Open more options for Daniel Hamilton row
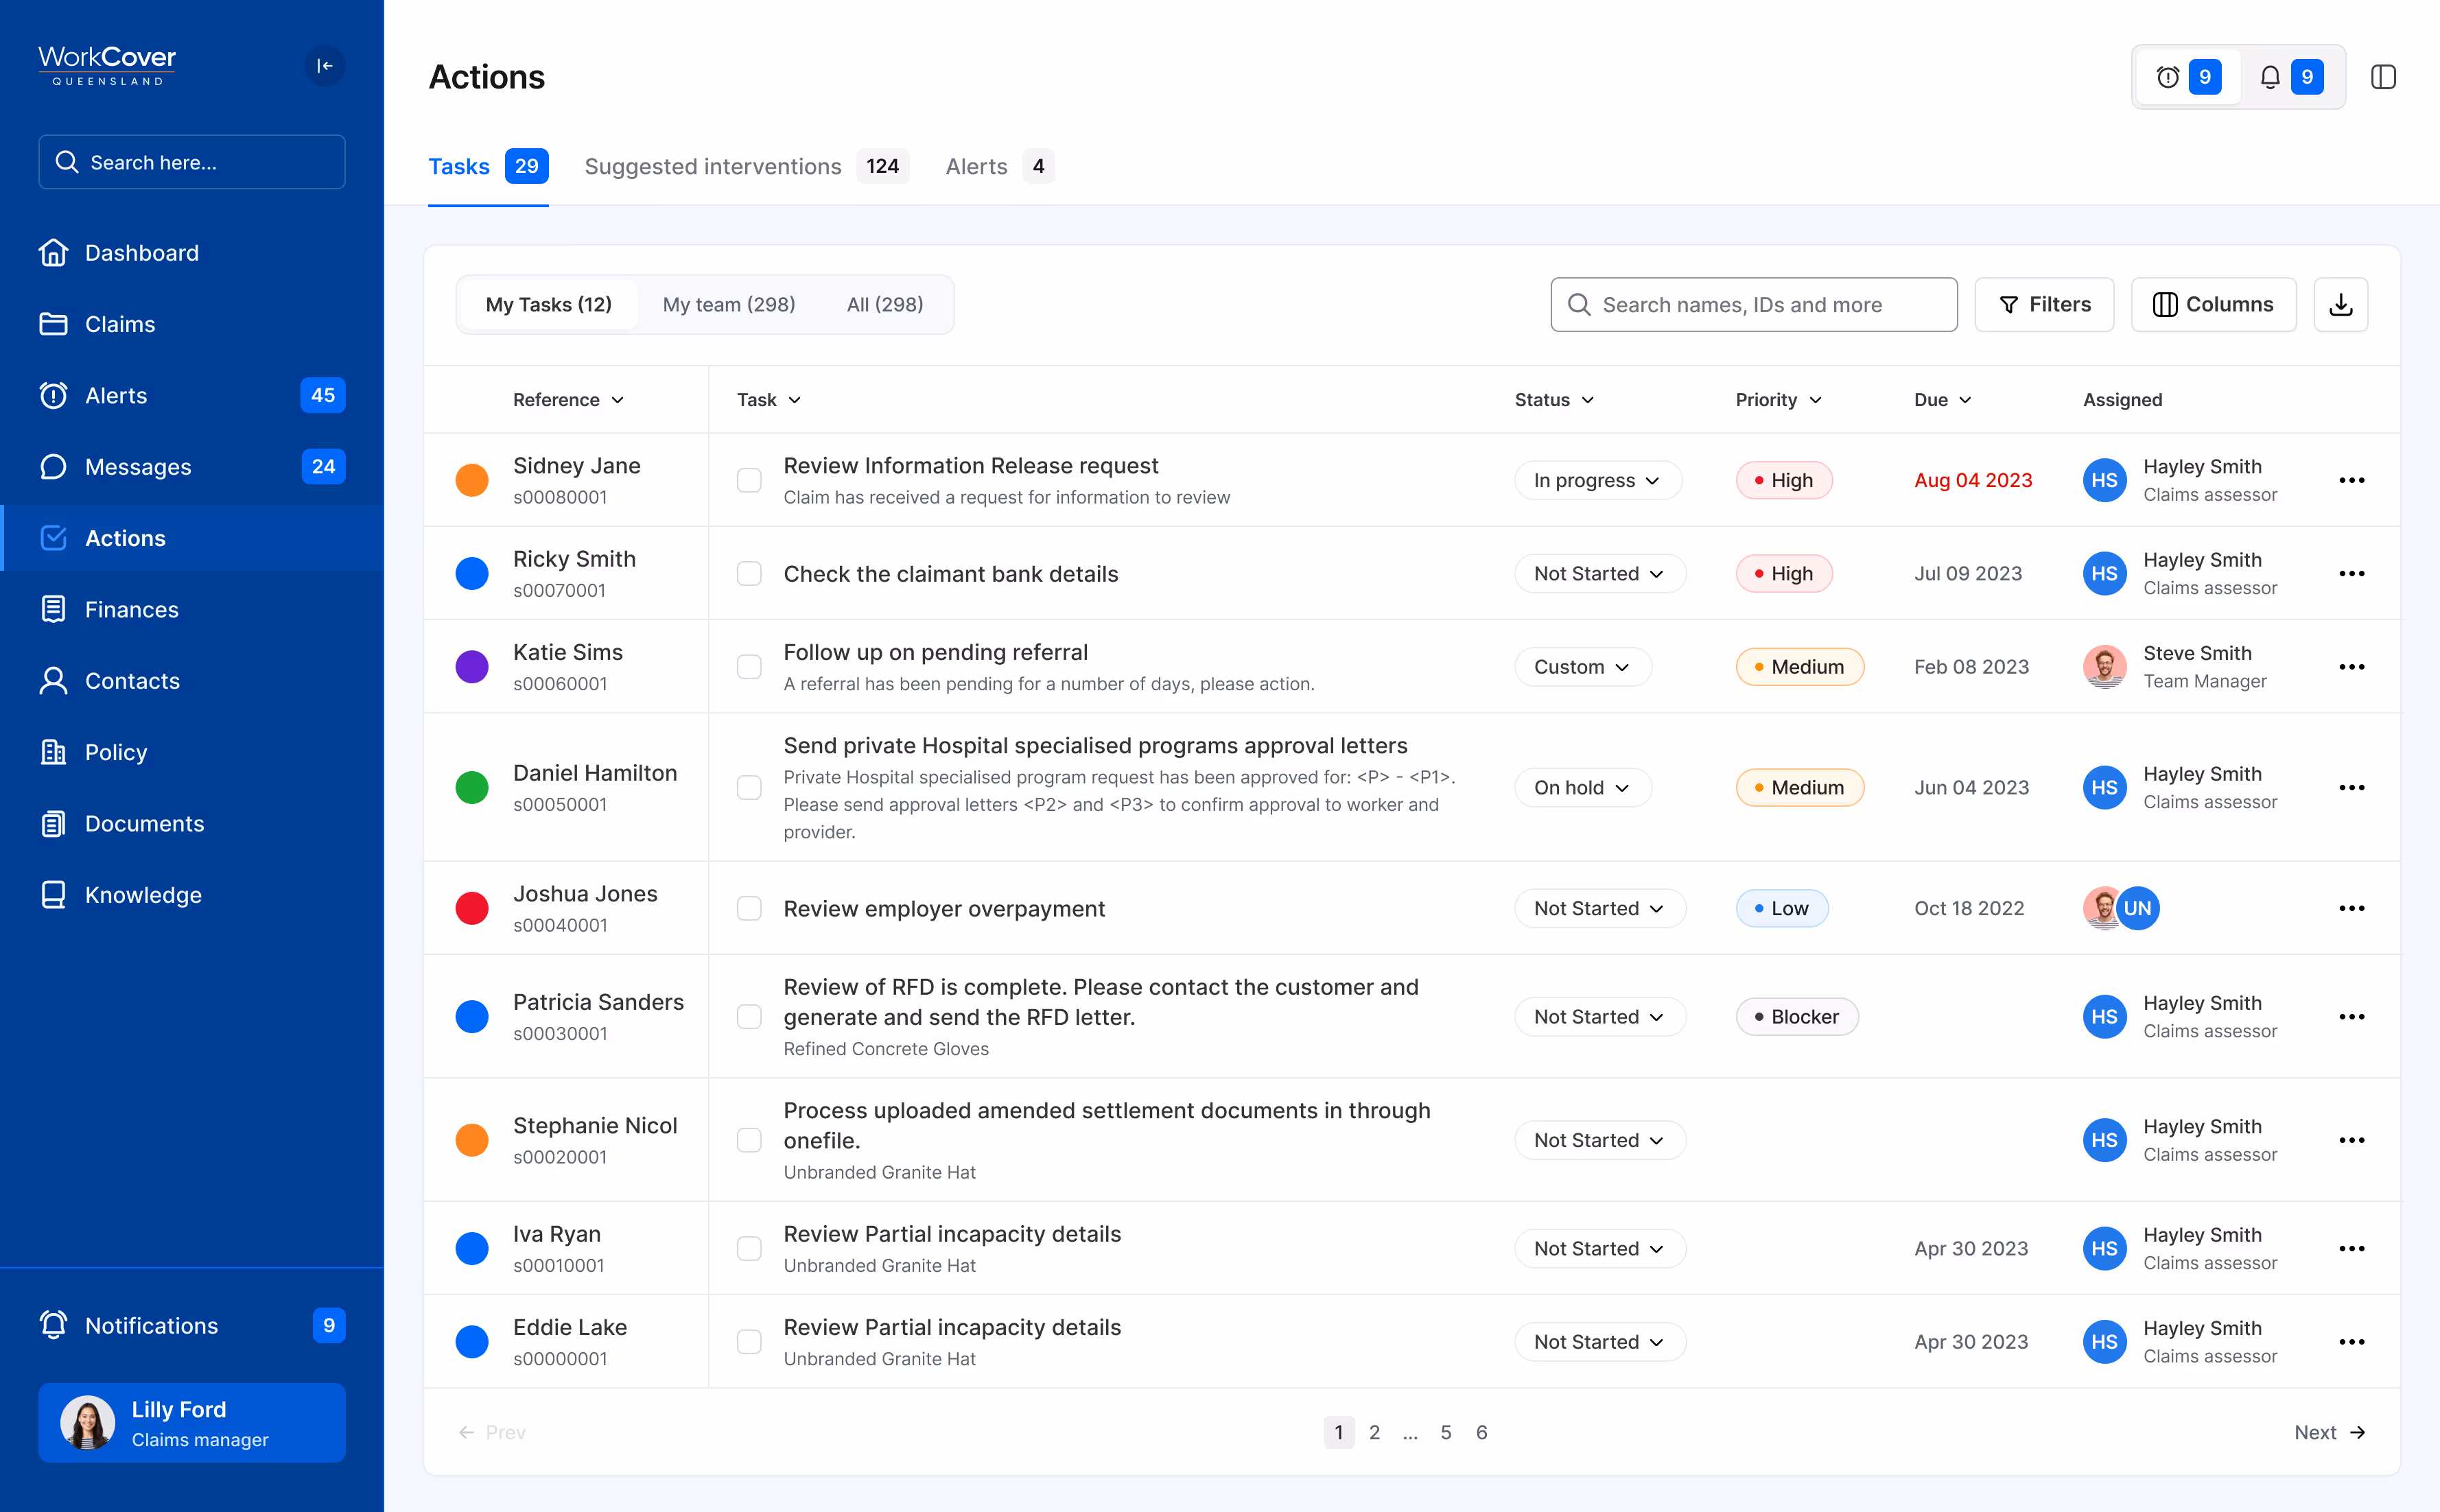 [2352, 787]
